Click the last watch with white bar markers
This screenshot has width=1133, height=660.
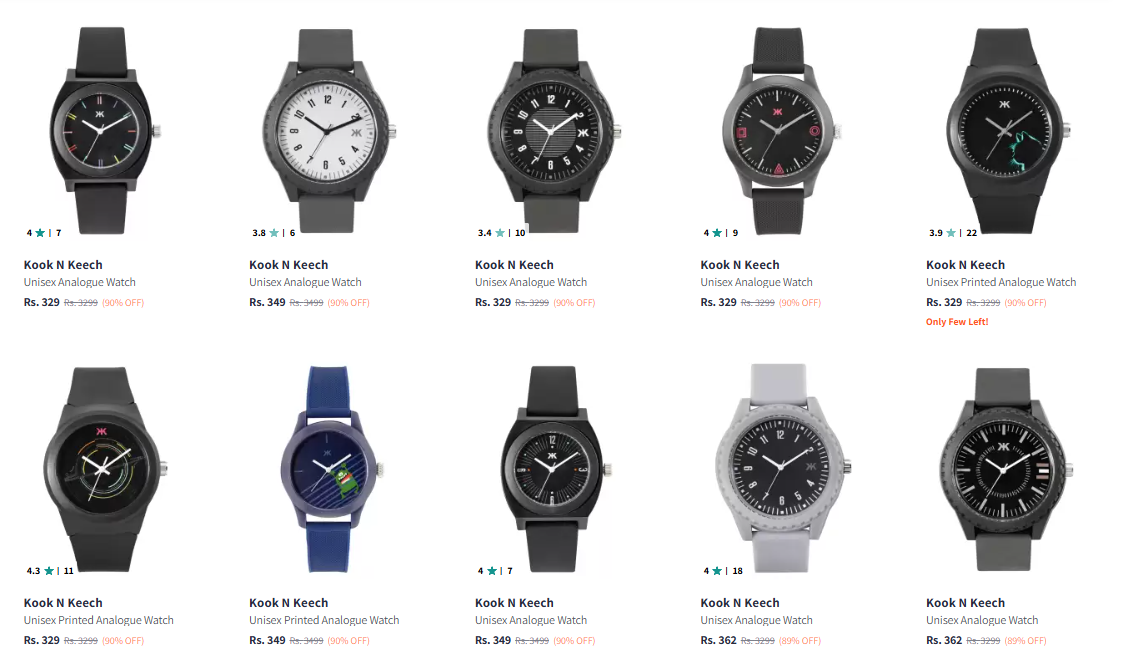(x=1006, y=468)
